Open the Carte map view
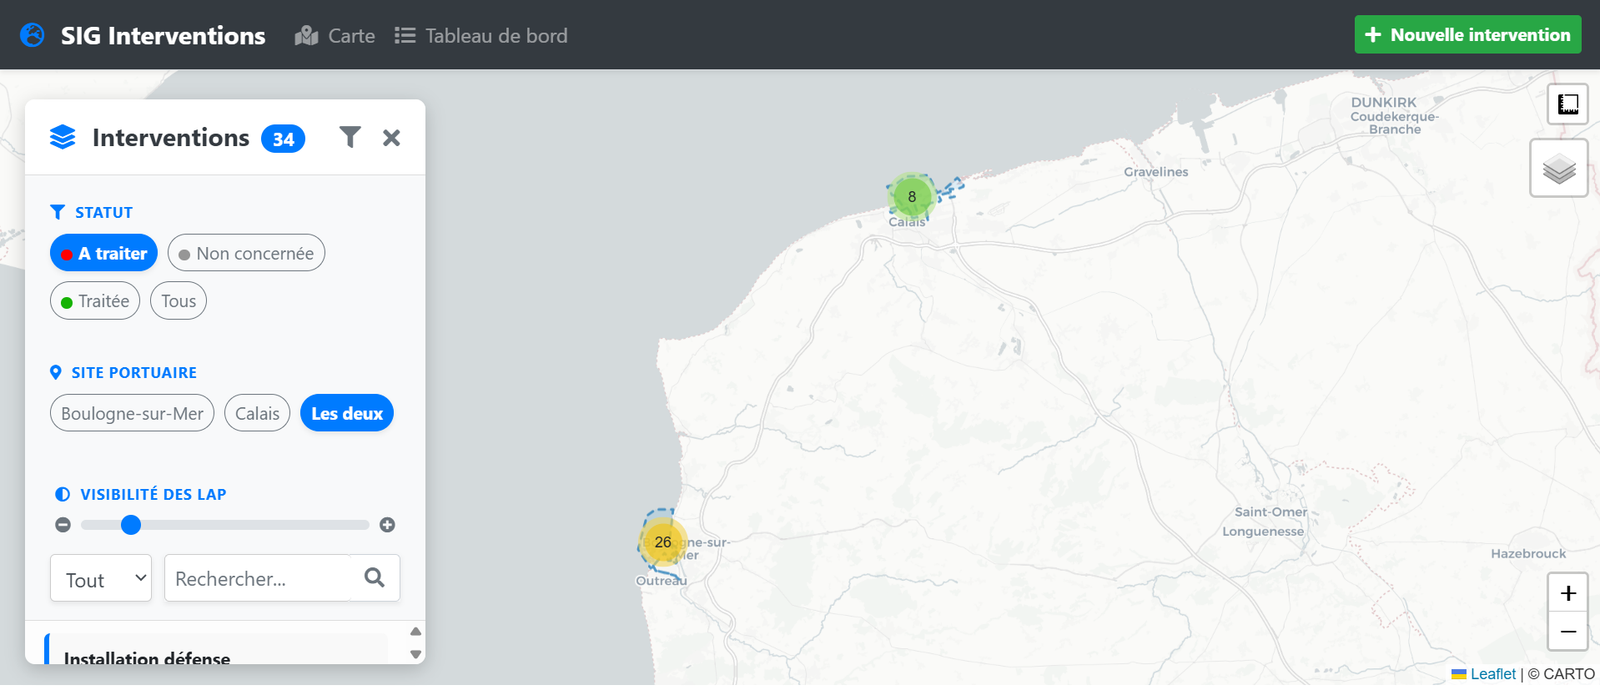 click(x=335, y=36)
